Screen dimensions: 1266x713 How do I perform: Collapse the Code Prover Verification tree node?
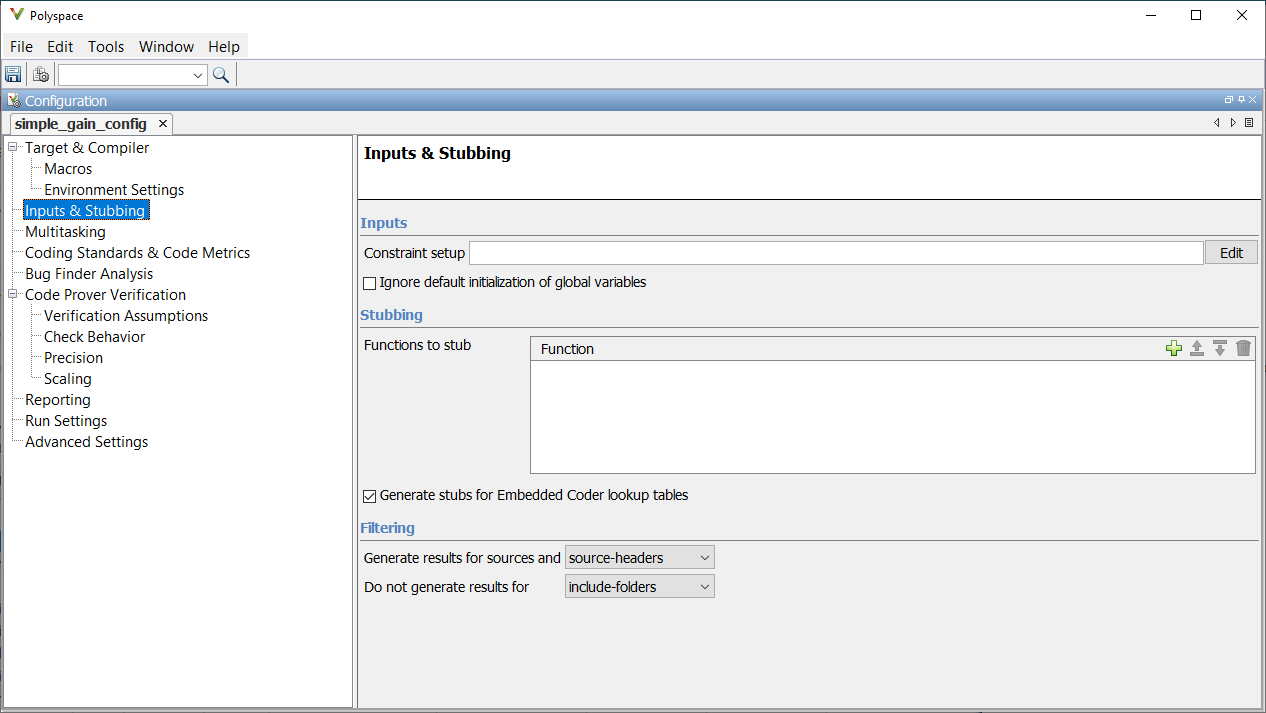13,295
